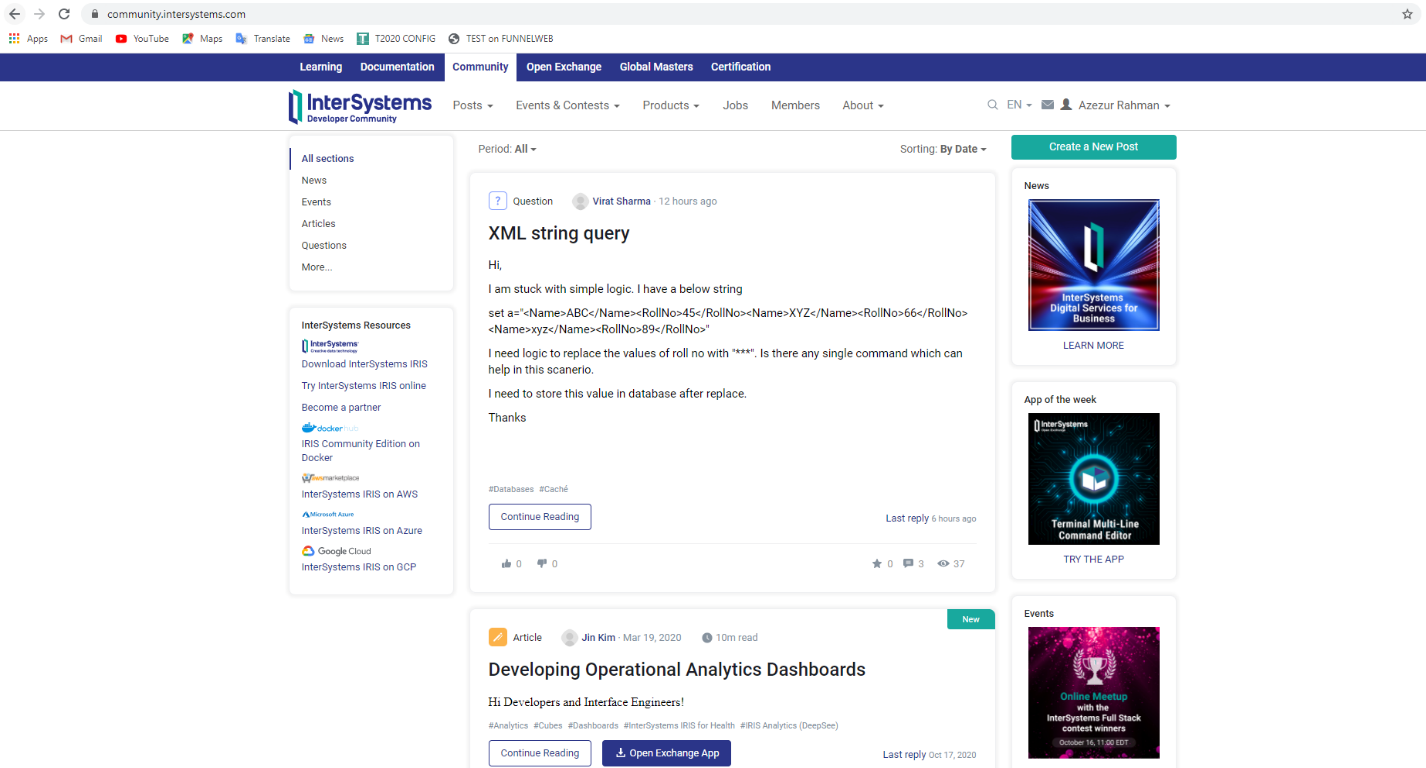Open the Download InterSystems IRIS link
The height and width of the screenshot is (768, 1426).
click(364, 364)
